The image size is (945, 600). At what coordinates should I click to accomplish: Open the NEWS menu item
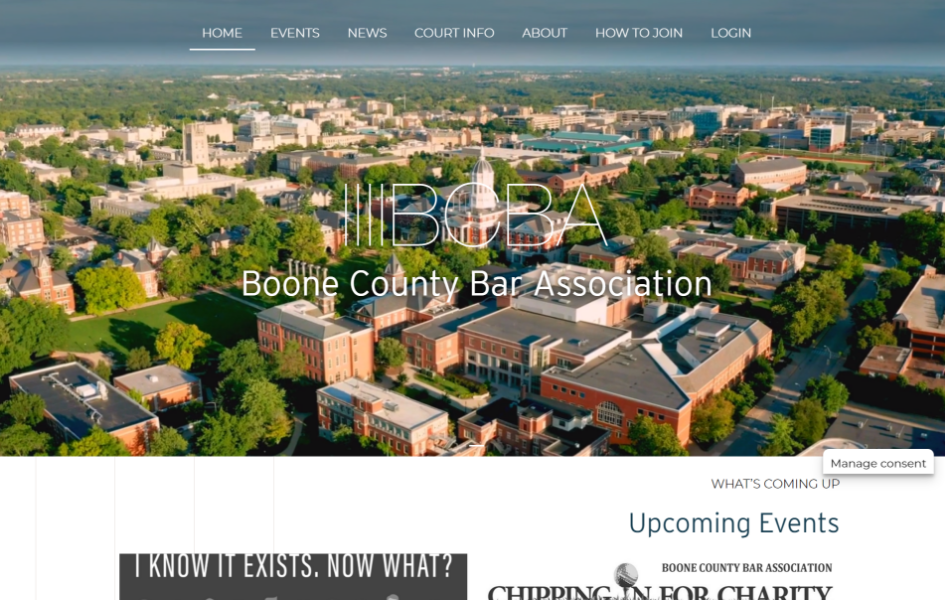pos(367,33)
